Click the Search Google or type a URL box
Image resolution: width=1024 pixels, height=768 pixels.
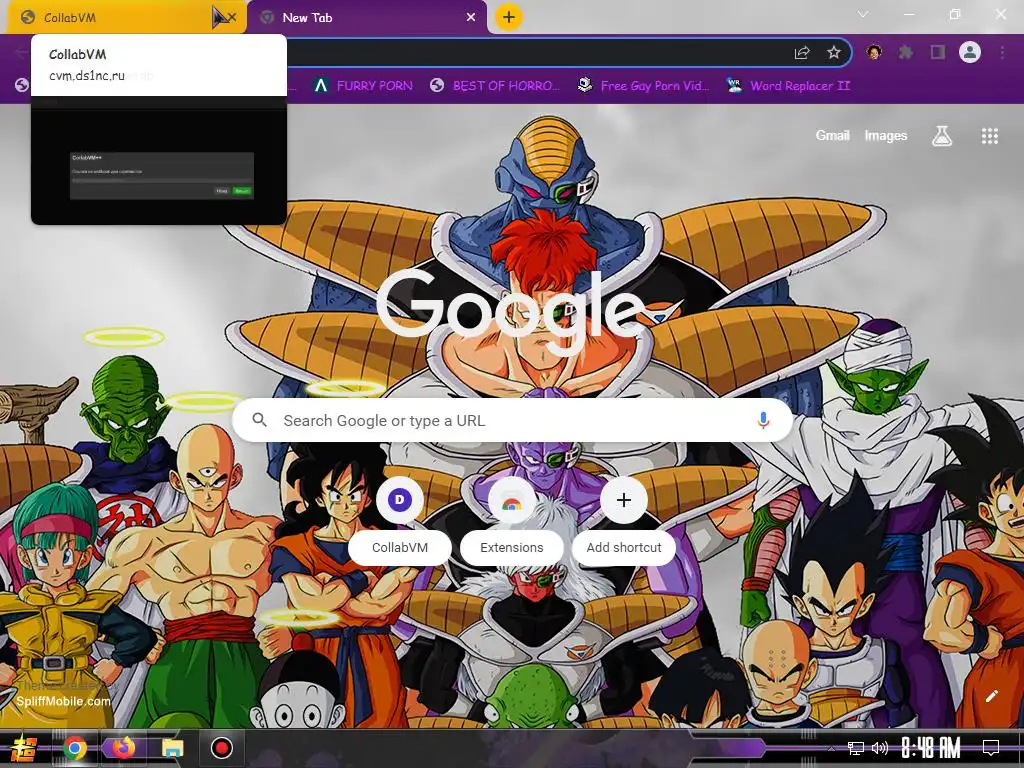click(513, 421)
